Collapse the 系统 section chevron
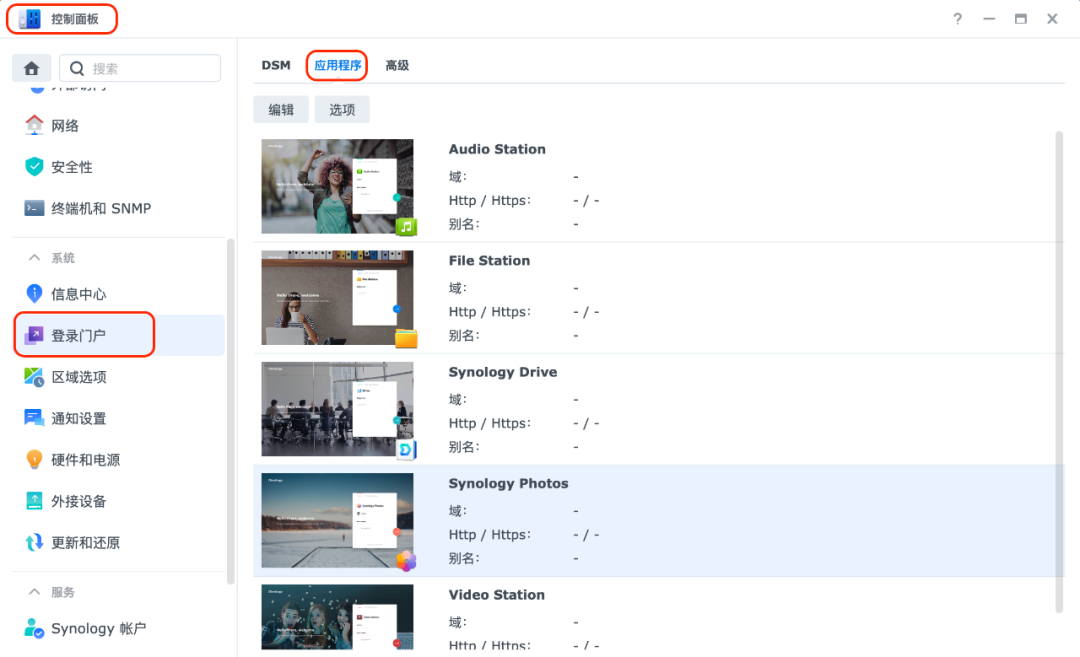This screenshot has height=657, width=1080. pyautogui.click(x=35, y=258)
